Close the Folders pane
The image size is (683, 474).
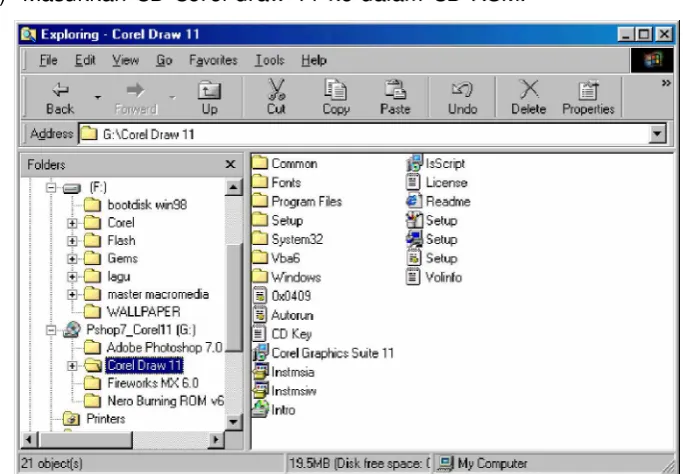(230, 164)
